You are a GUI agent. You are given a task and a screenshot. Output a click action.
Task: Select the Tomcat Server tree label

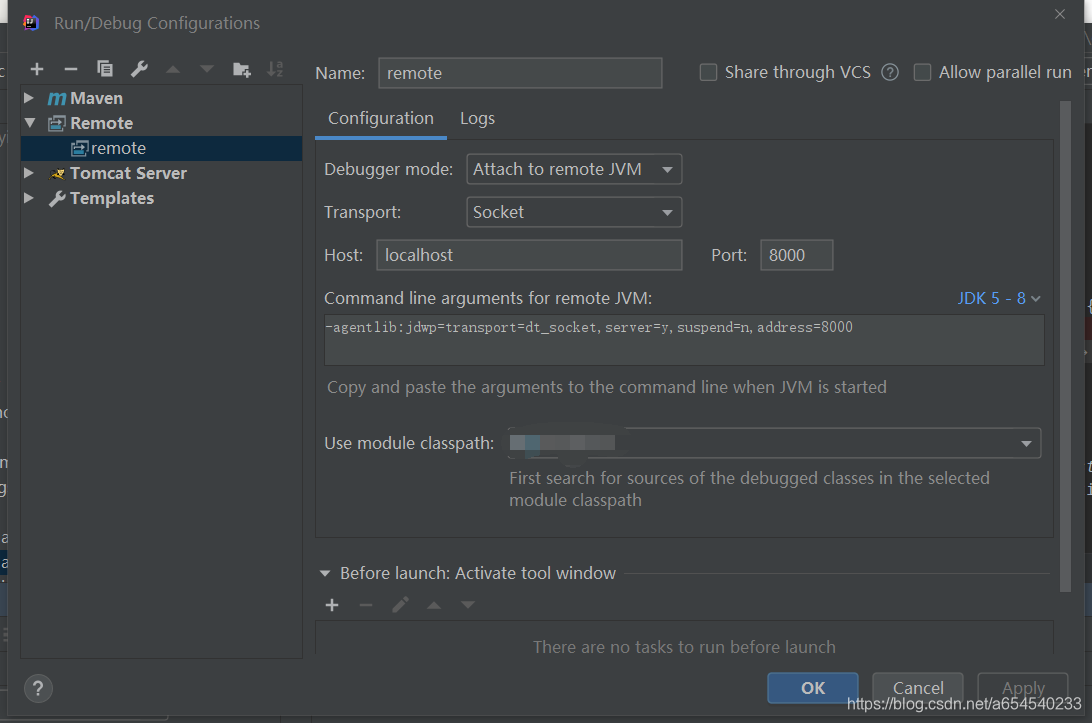128,173
